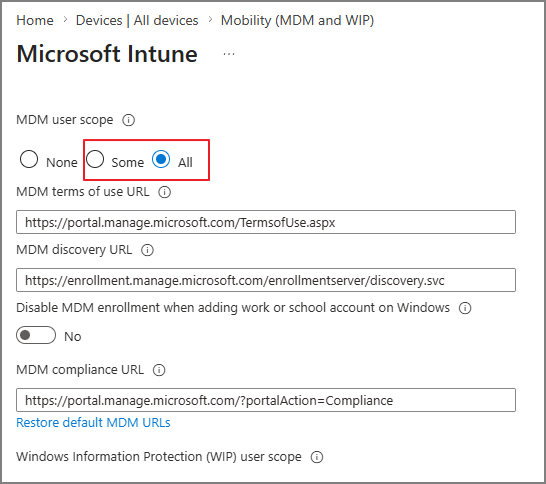Click Restore default MDM URLs link
546x484 pixels.
point(93,422)
